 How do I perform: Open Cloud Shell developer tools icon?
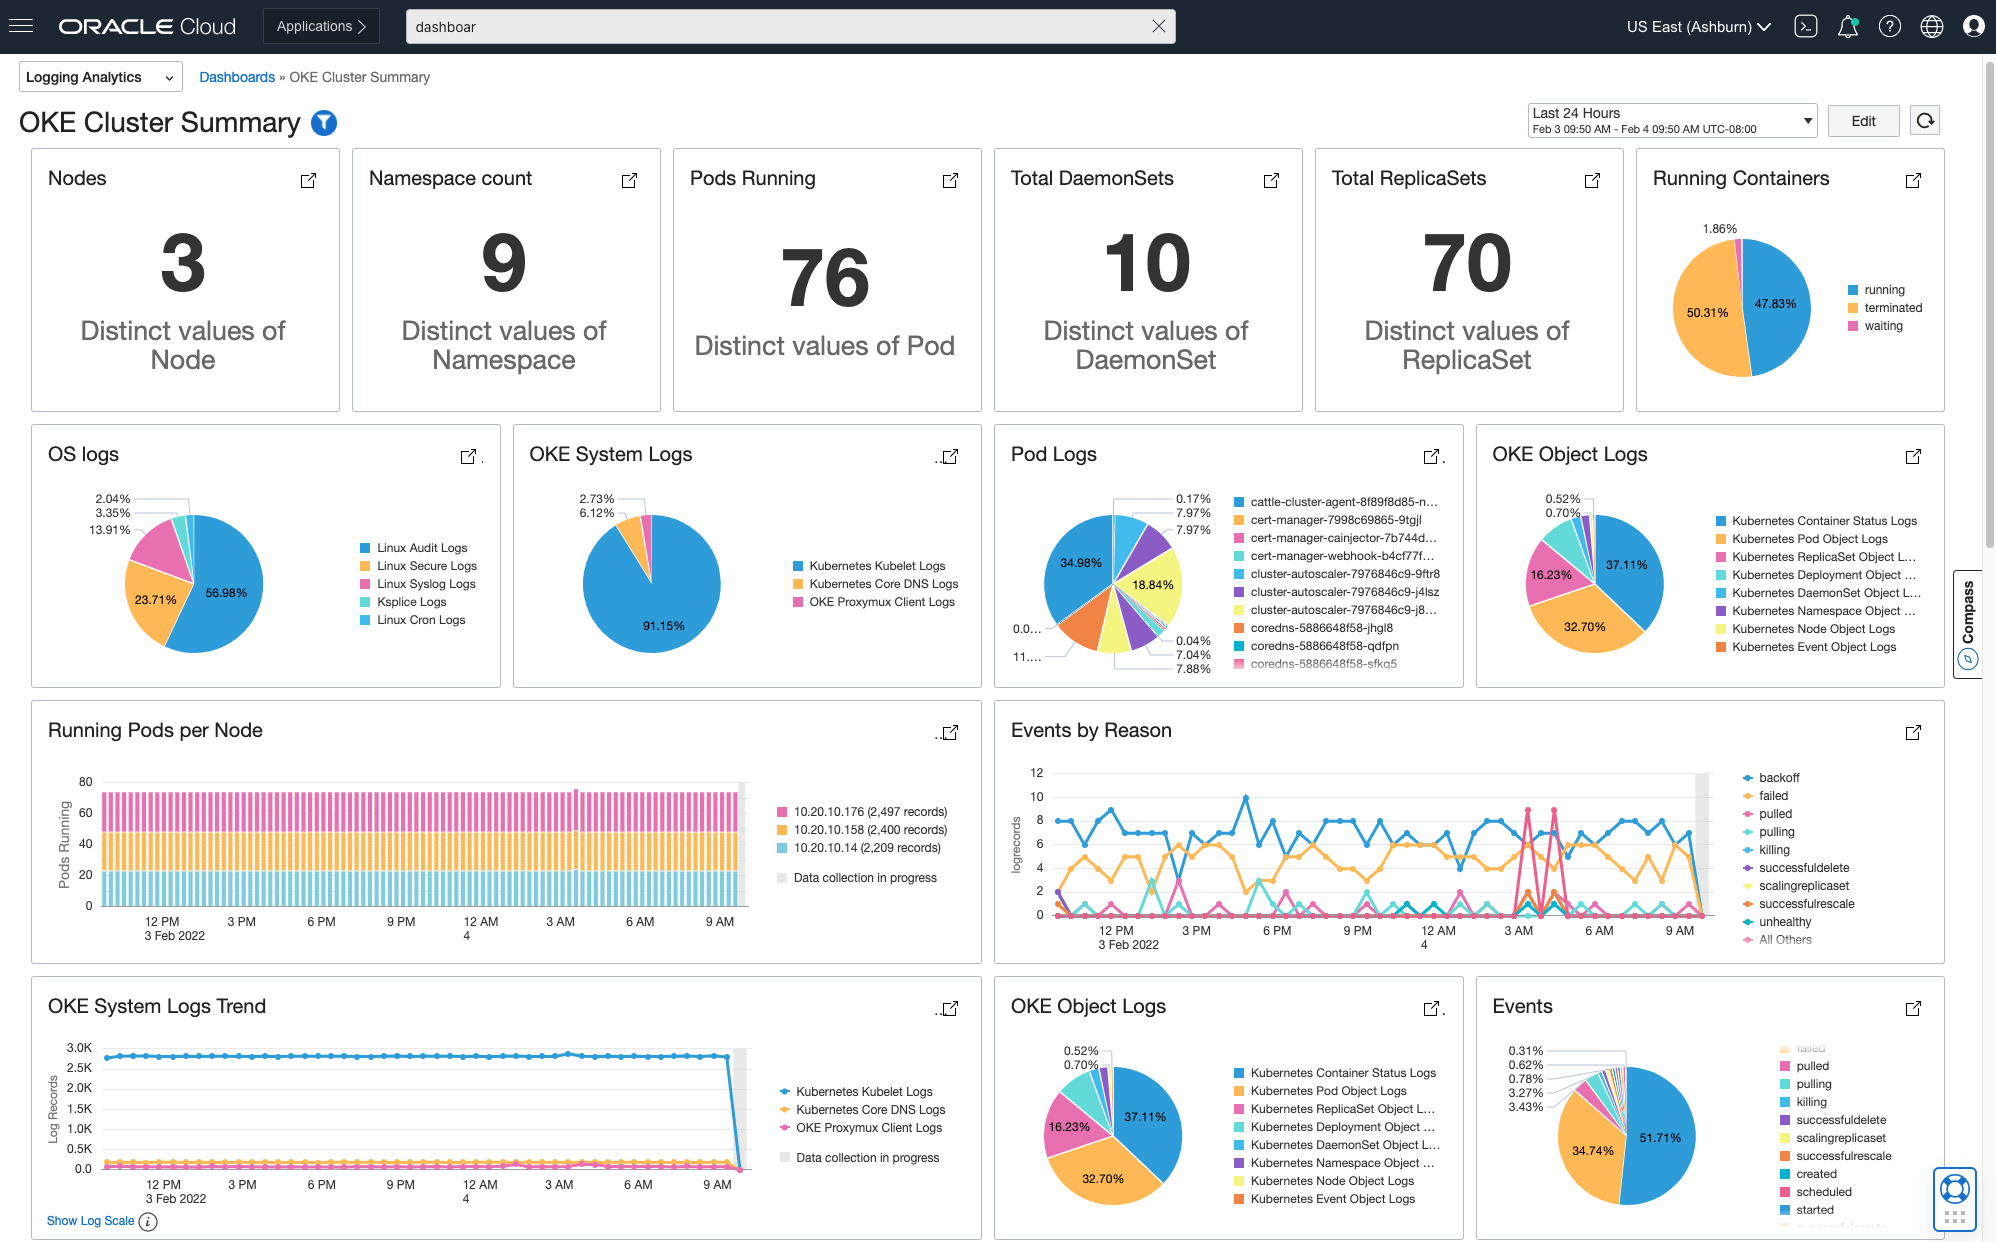(1805, 27)
